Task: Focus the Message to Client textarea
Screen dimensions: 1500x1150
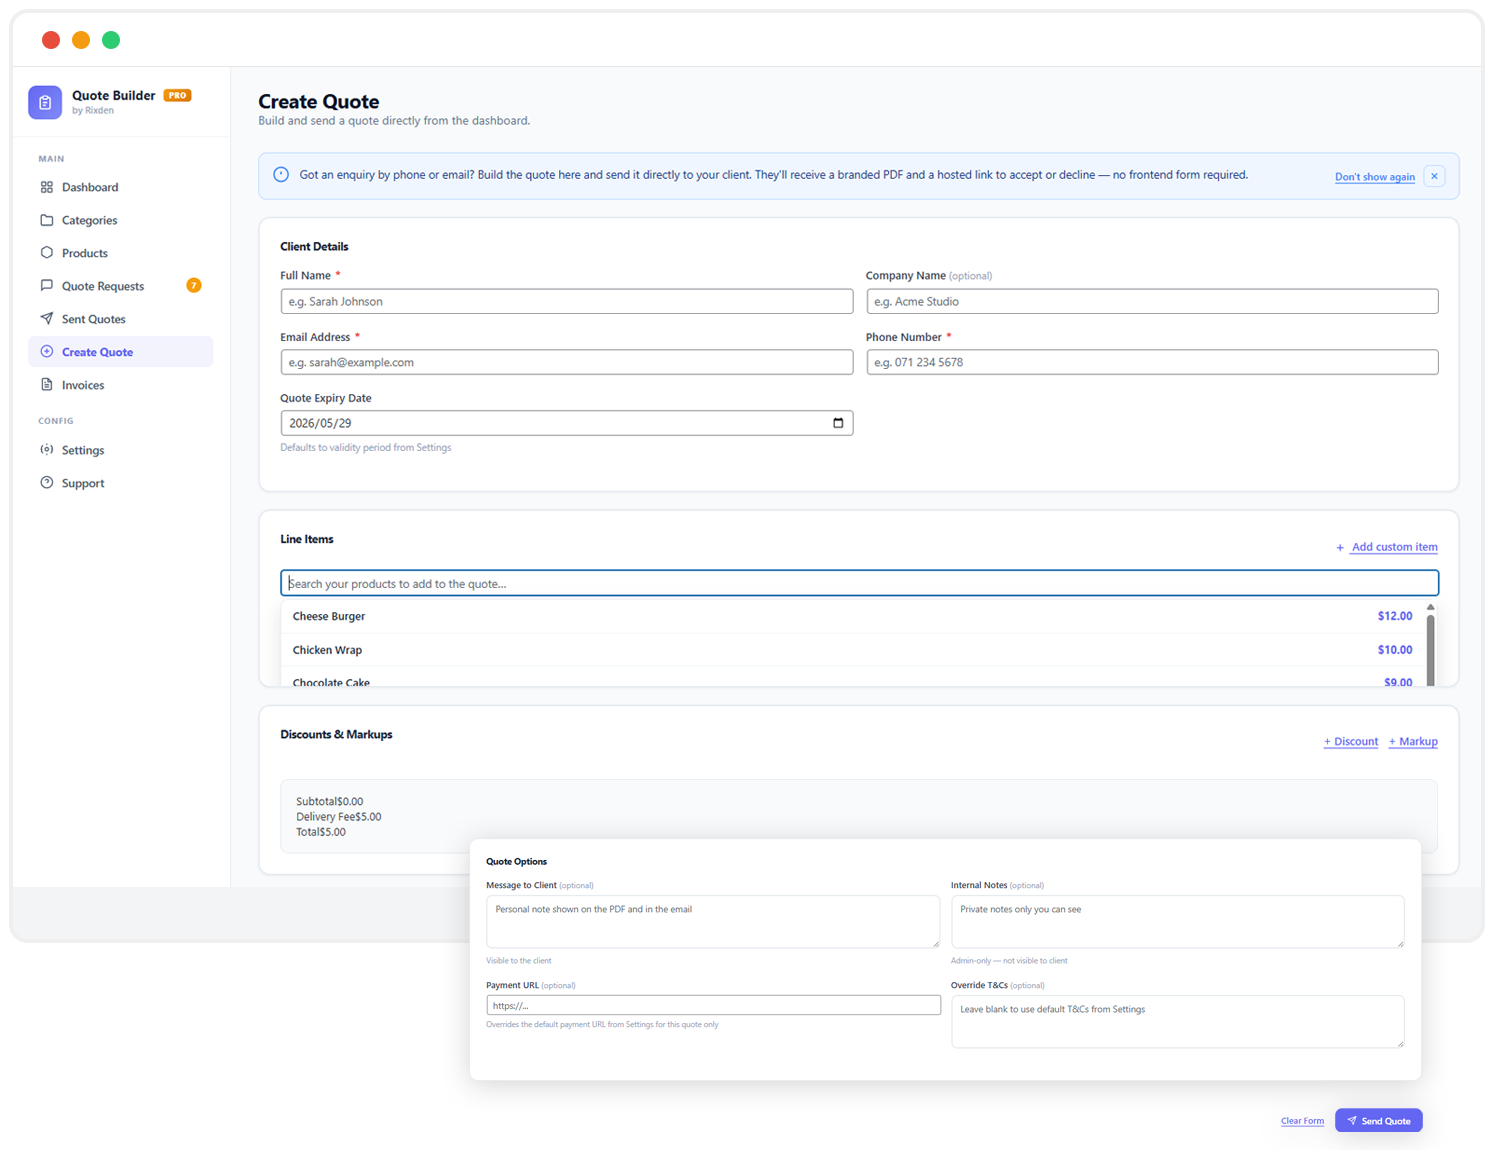Action: click(712, 921)
